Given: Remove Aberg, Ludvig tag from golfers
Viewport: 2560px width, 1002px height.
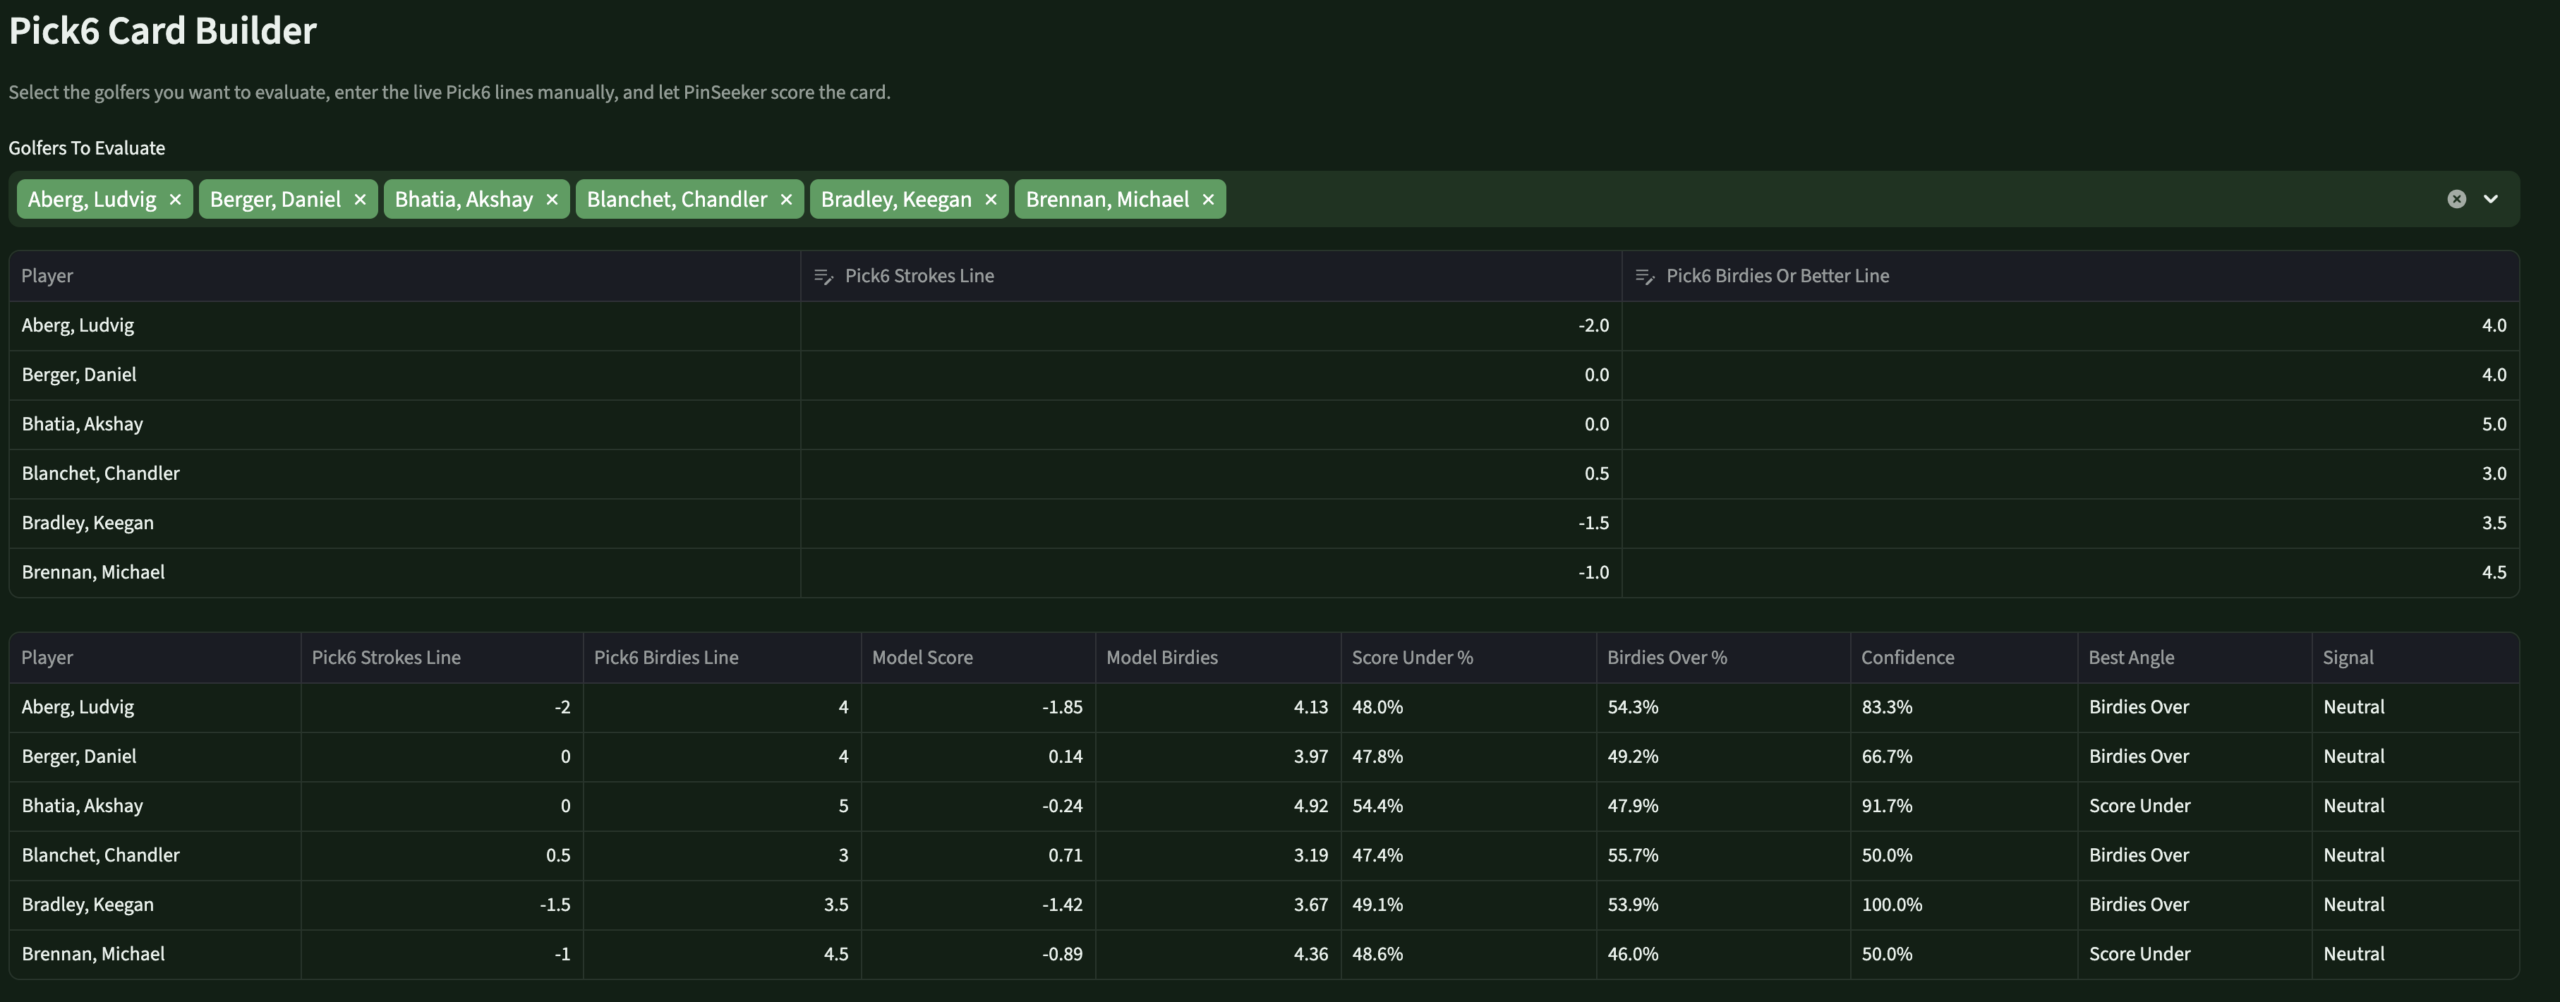Looking at the screenshot, I should pyautogui.click(x=175, y=199).
